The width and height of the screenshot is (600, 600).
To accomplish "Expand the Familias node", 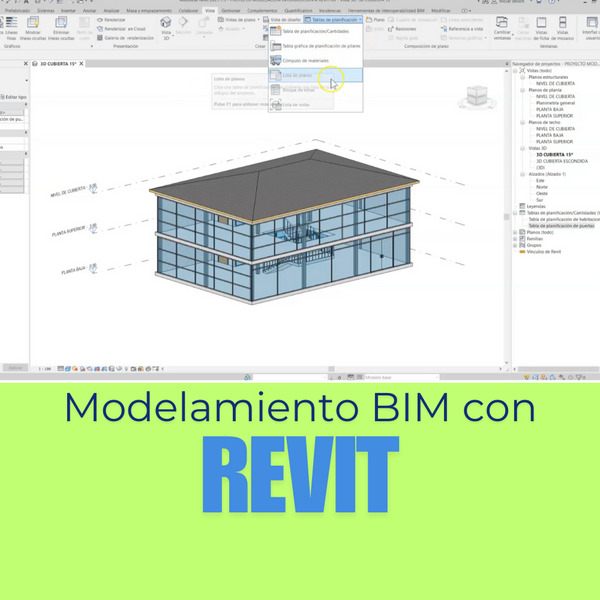I will [515, 239].
